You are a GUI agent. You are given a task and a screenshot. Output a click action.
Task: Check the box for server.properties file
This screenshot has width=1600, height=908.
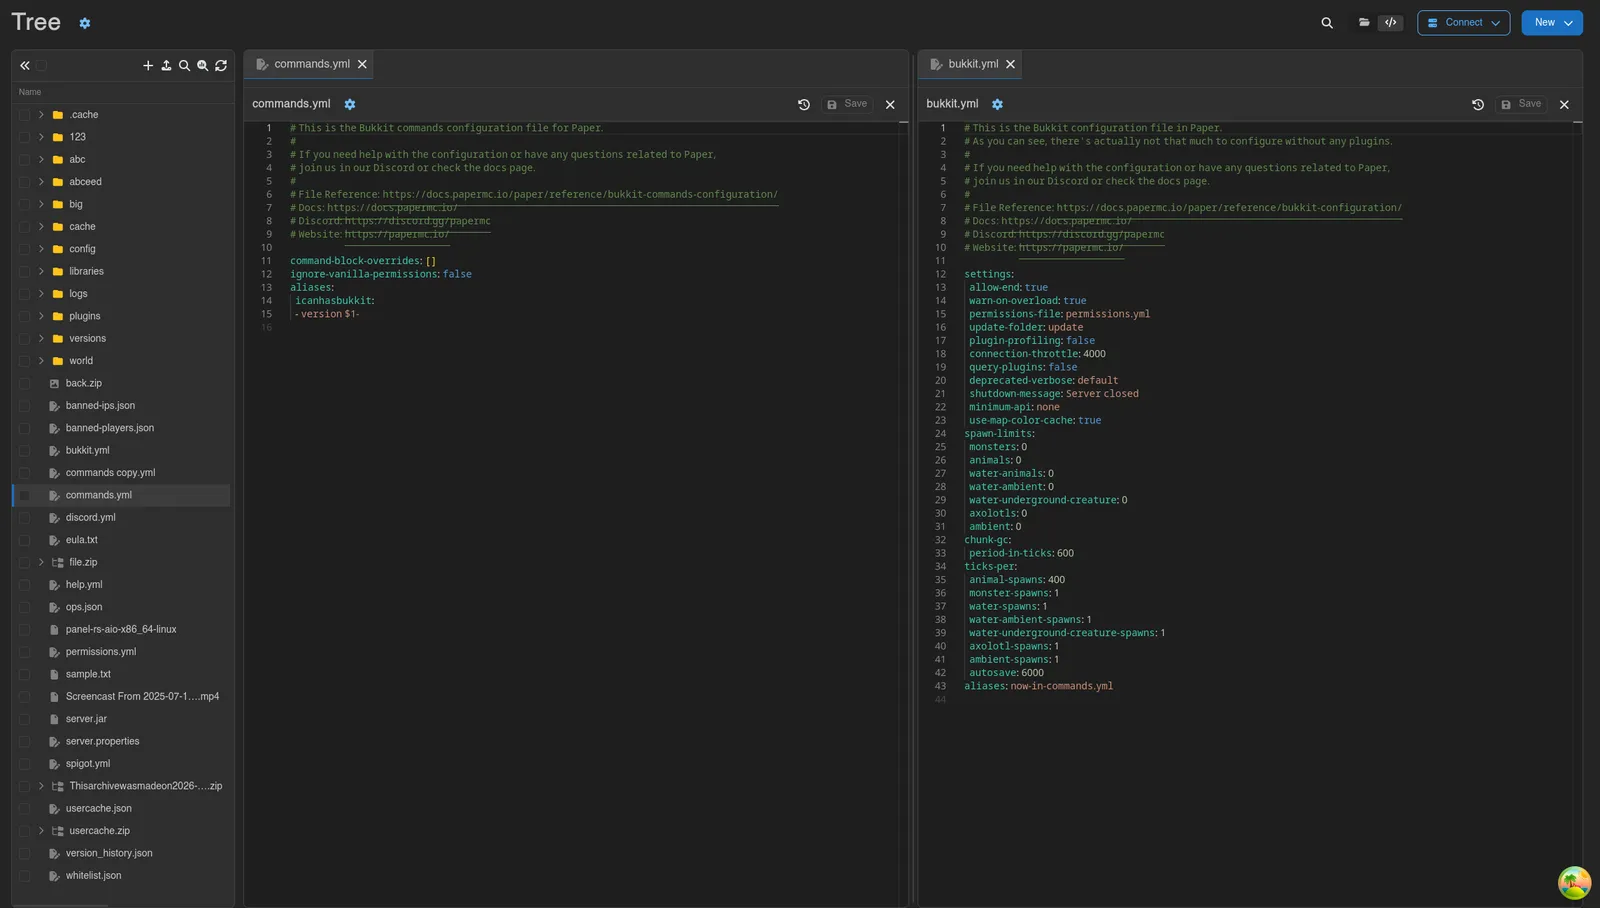click(x=24, y=742)
